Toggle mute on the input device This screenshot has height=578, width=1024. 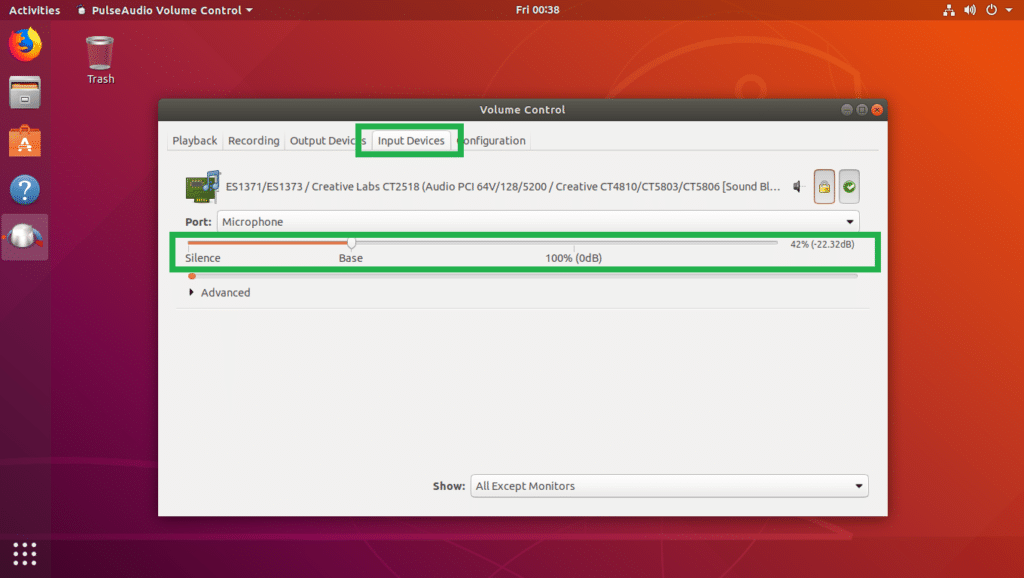click(x=798, y=186)
